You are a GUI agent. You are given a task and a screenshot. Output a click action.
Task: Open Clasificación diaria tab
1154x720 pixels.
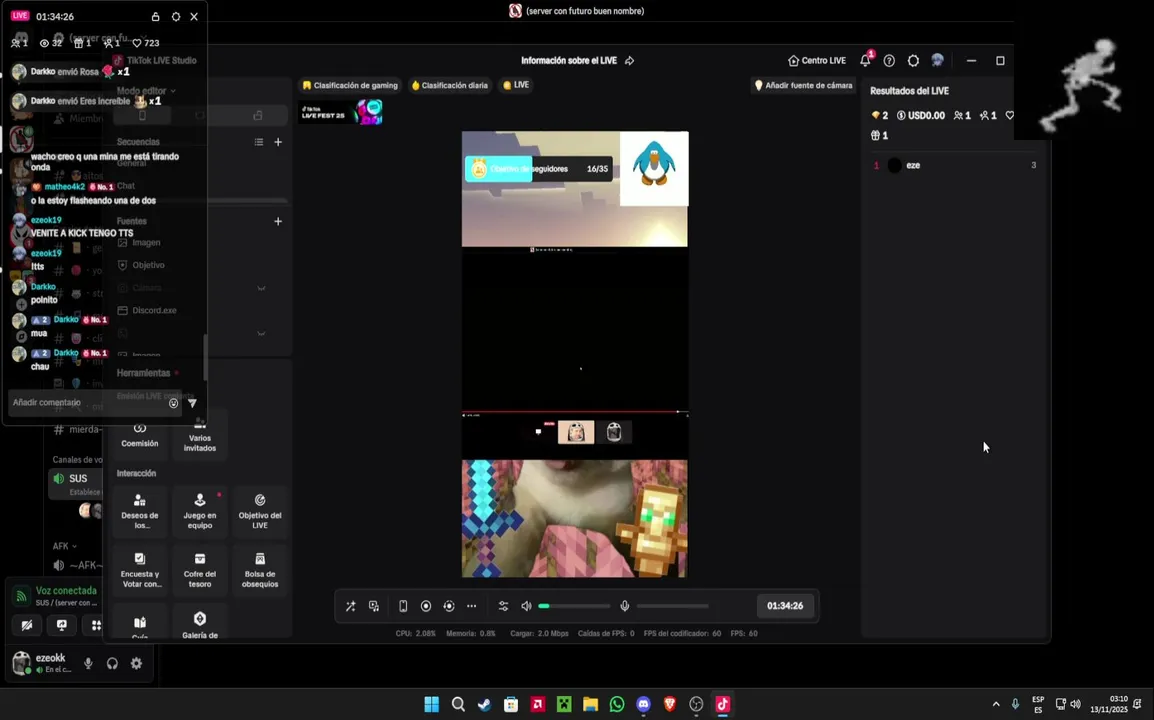click(x=450, y=85)
